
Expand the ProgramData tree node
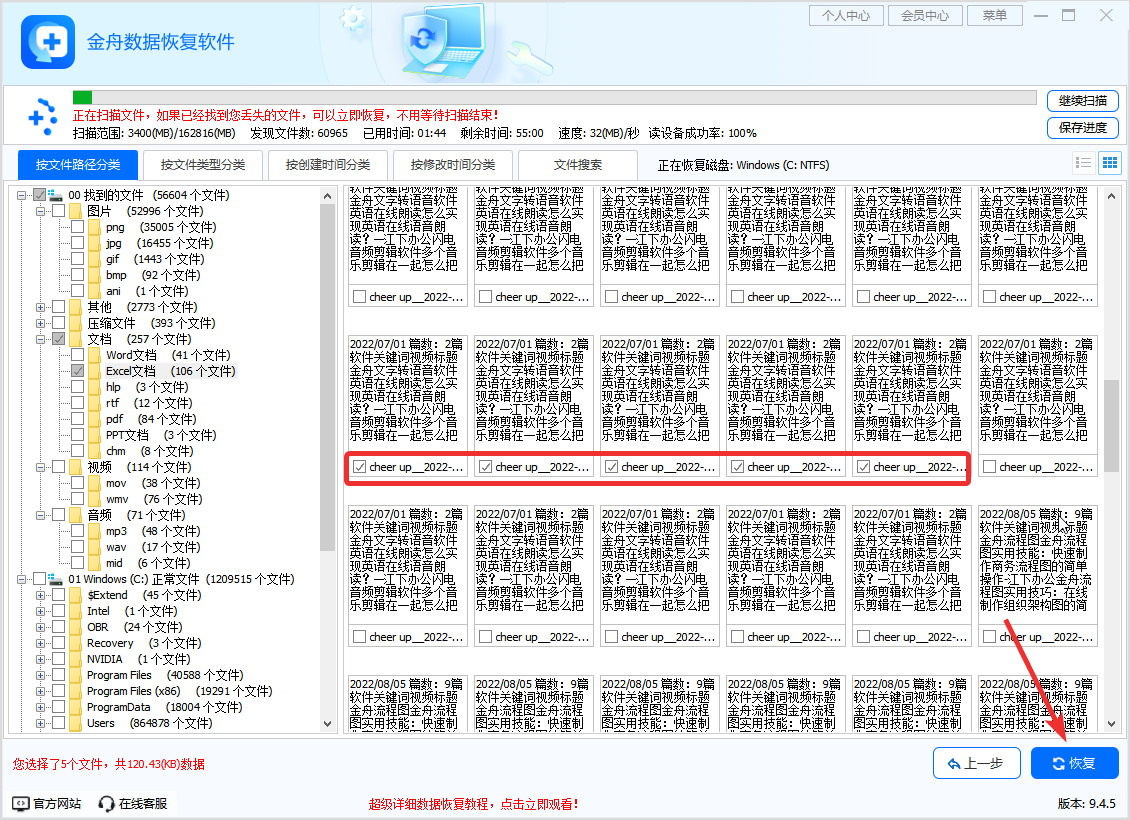click(40, 707)
